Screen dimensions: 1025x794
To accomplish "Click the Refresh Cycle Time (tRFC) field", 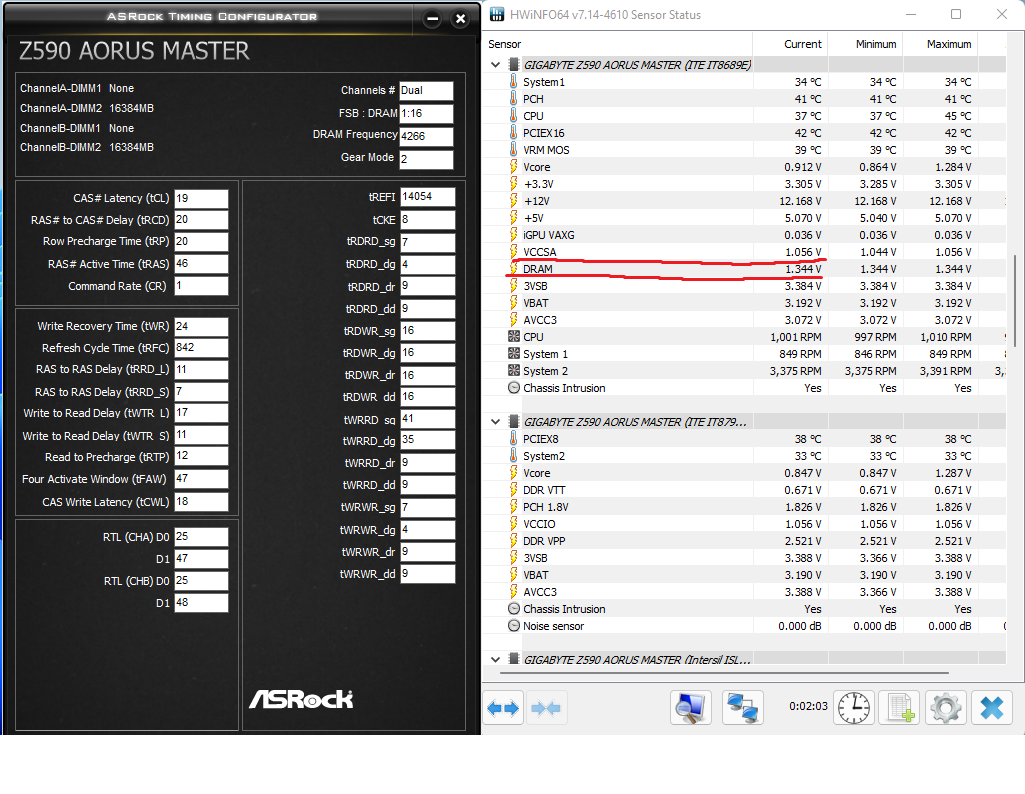I will (201, 348).
